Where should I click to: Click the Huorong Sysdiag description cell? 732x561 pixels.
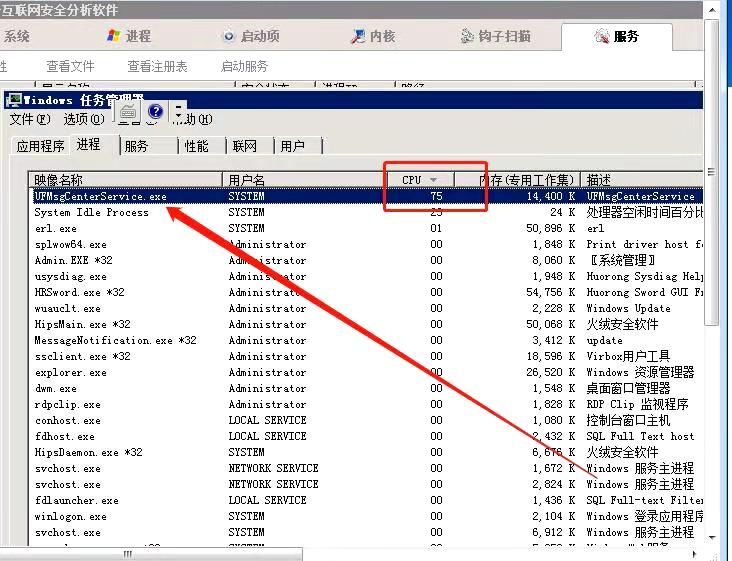pyautogui.click(x=644, y=276)
